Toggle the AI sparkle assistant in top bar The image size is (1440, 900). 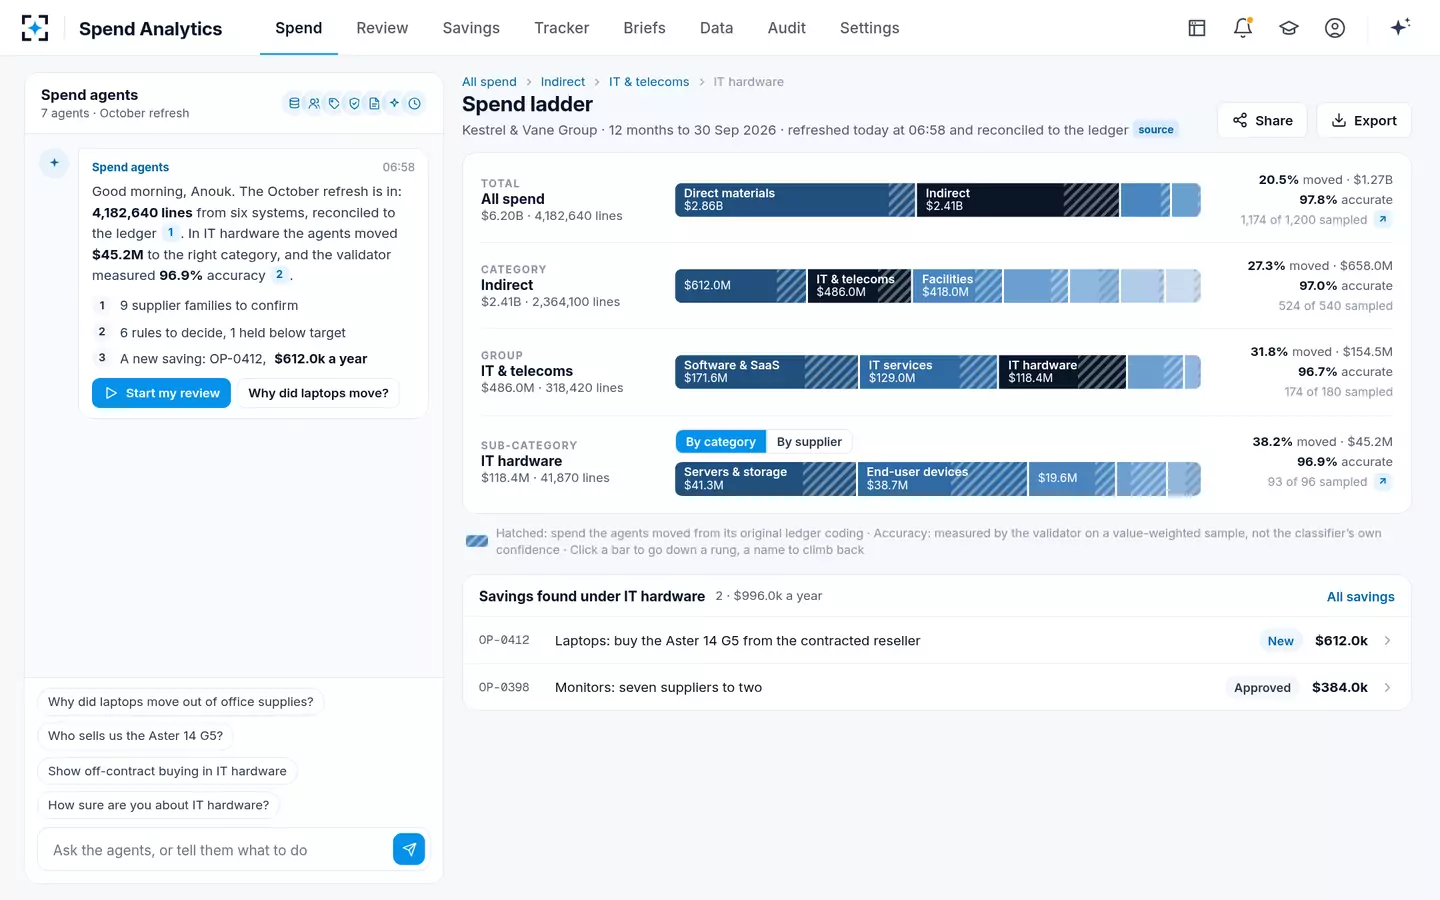[x=1400, y=27]
